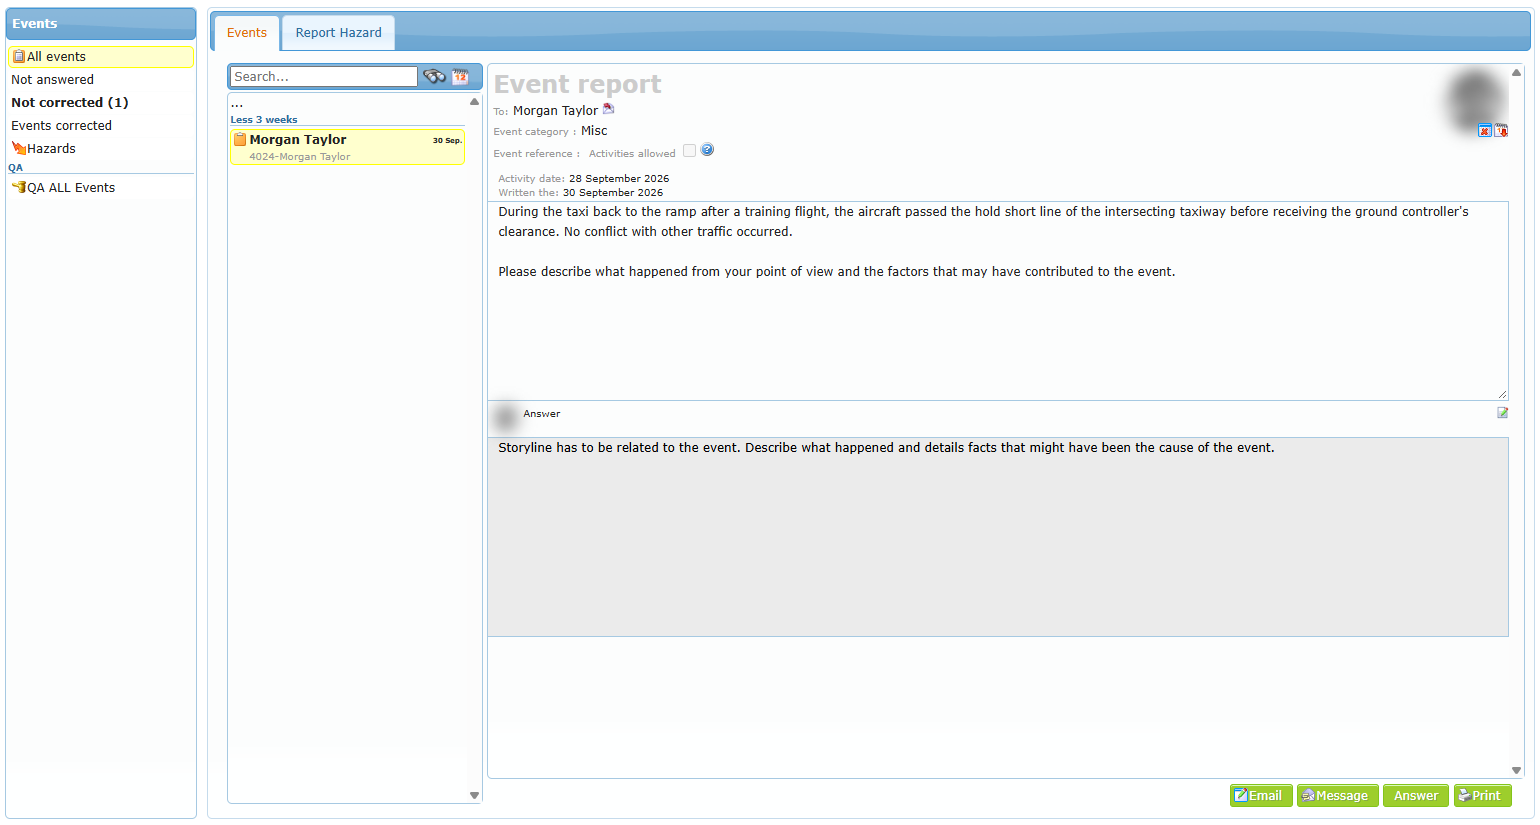
Task: Click the event report scroll-up arrow
Action: click(x=1516, y=73)
